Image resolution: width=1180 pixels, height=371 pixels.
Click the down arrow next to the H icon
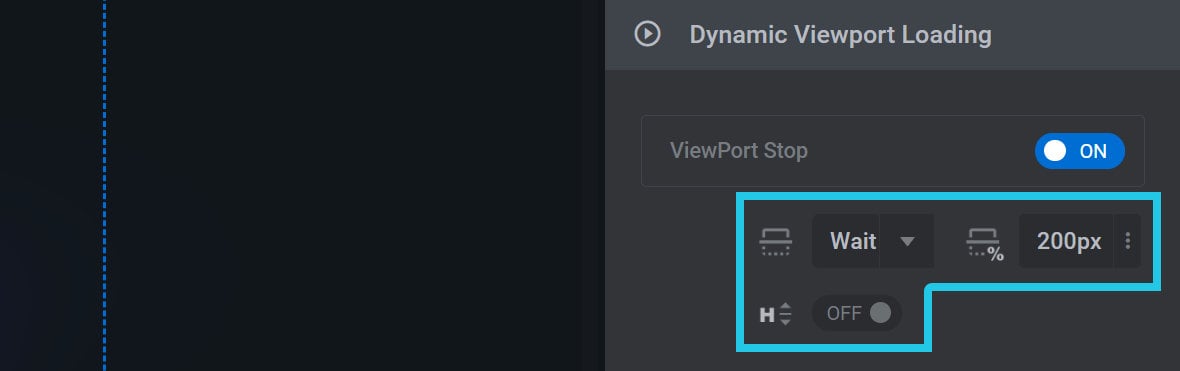tap(786, 321)
